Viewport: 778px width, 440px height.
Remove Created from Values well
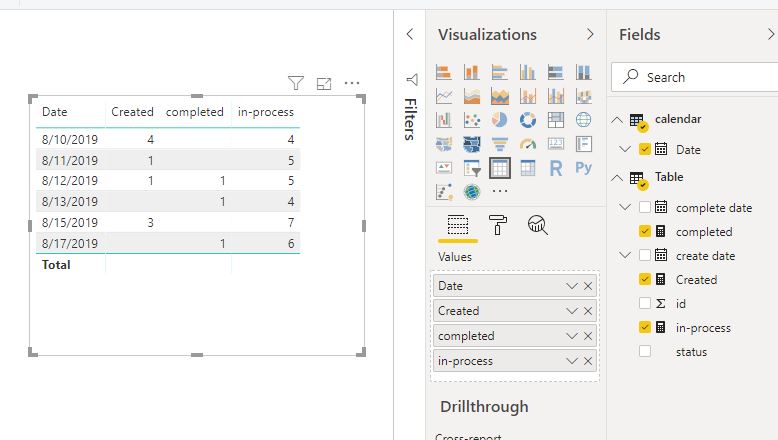[x=588, y=311]
